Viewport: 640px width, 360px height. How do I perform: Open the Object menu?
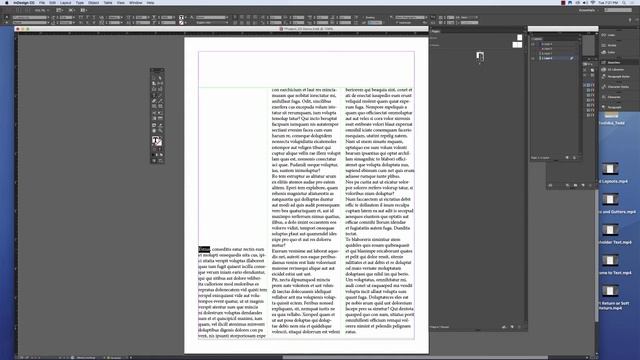[x=93, y=3]
